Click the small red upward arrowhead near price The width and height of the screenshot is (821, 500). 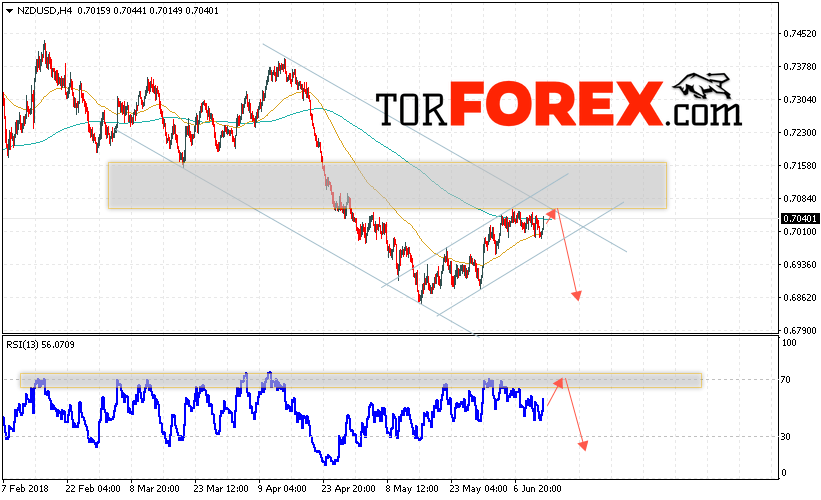tap(551, 213)
